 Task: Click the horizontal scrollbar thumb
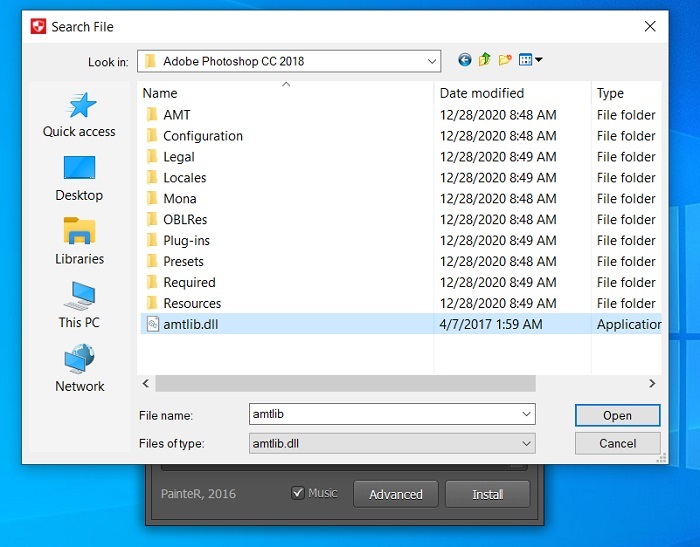point(346,384)
